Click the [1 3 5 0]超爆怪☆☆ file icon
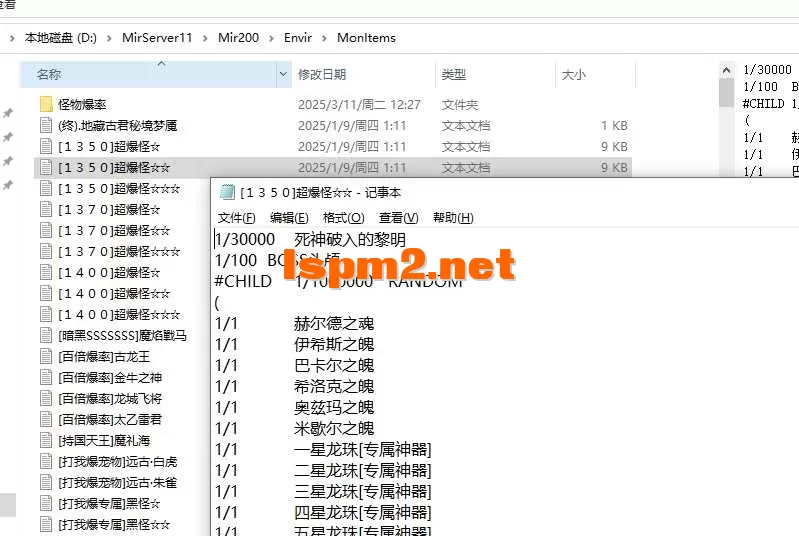799x536 pixels. pyautogui.click(x=46, y=167)
